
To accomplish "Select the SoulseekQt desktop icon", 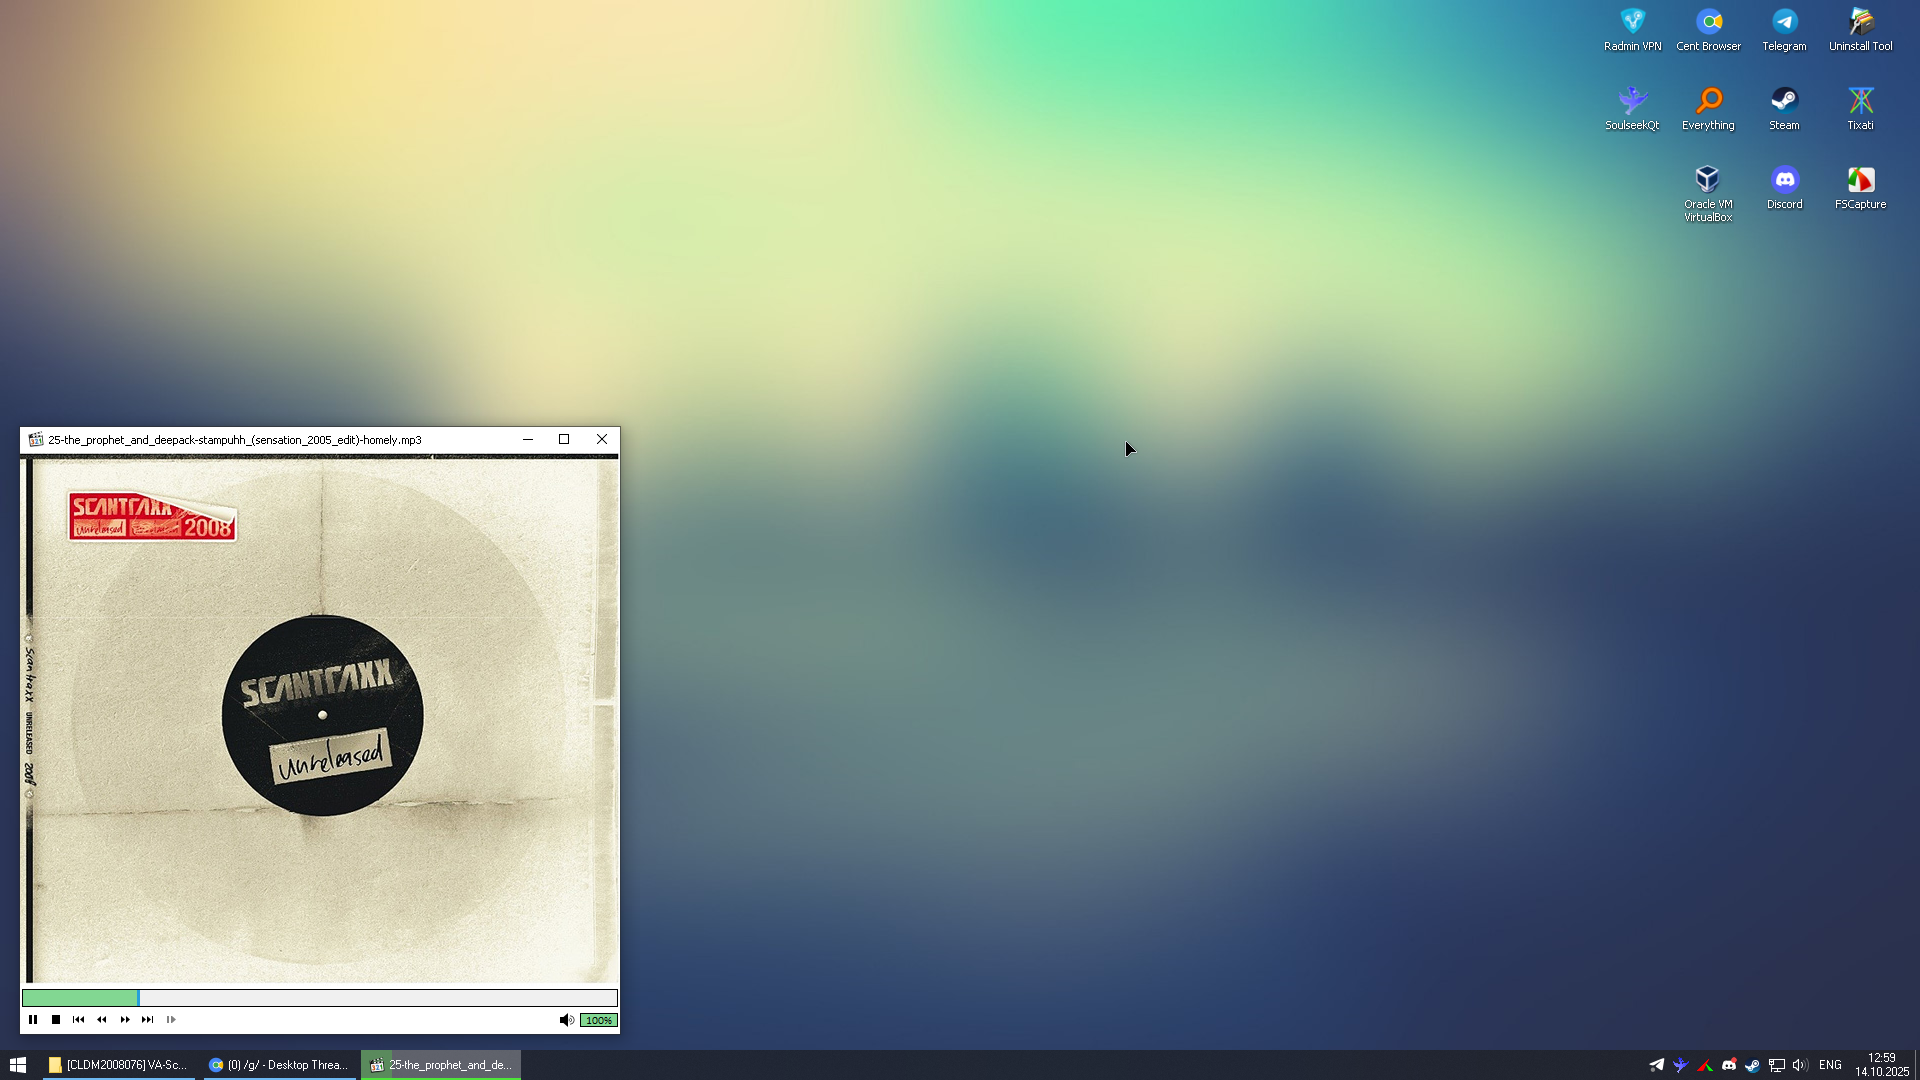I will [x=1632, y=108].
